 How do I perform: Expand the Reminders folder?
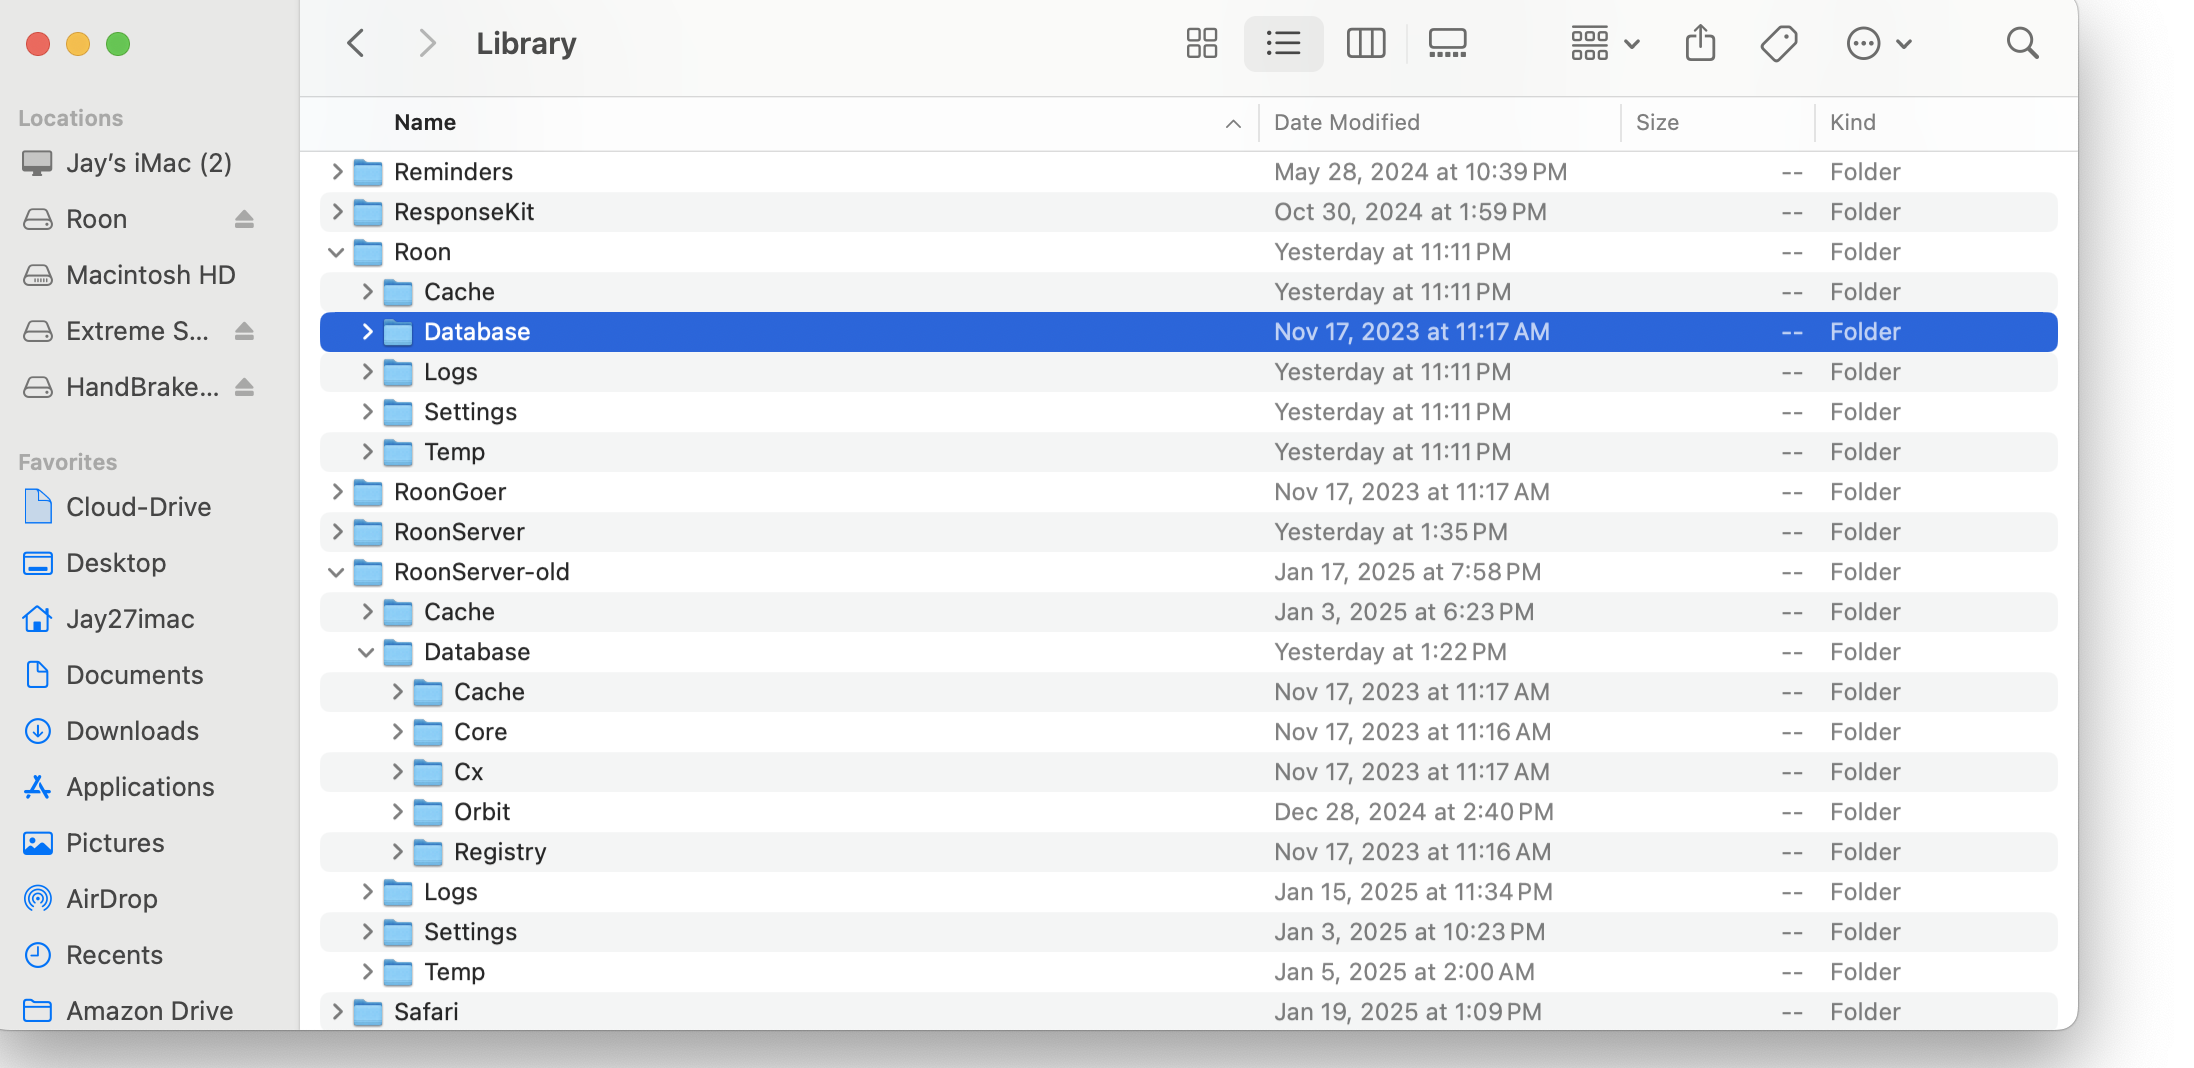pyautogui.click(x=337, y=172)
